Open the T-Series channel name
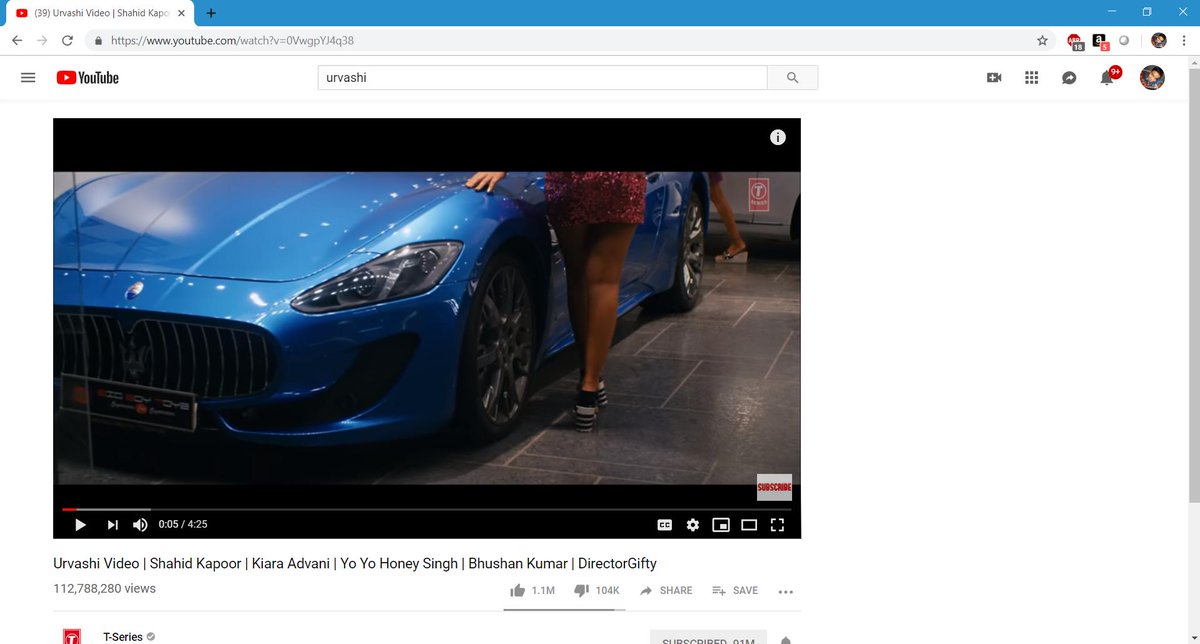 123,636
